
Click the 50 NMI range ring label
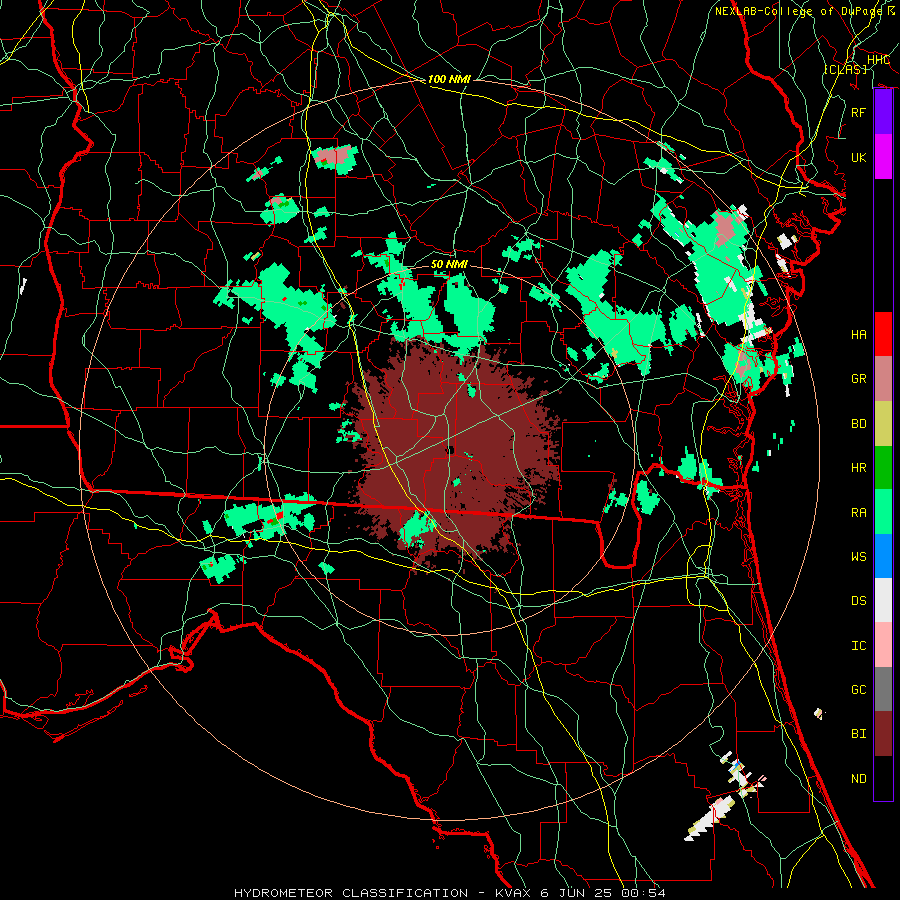449,264
